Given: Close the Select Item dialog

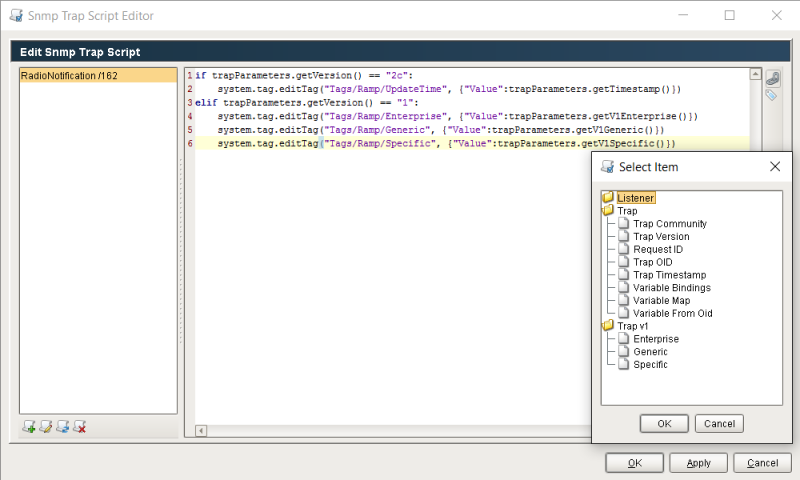Looking at the screenshot, I should (x=774, y=167).
